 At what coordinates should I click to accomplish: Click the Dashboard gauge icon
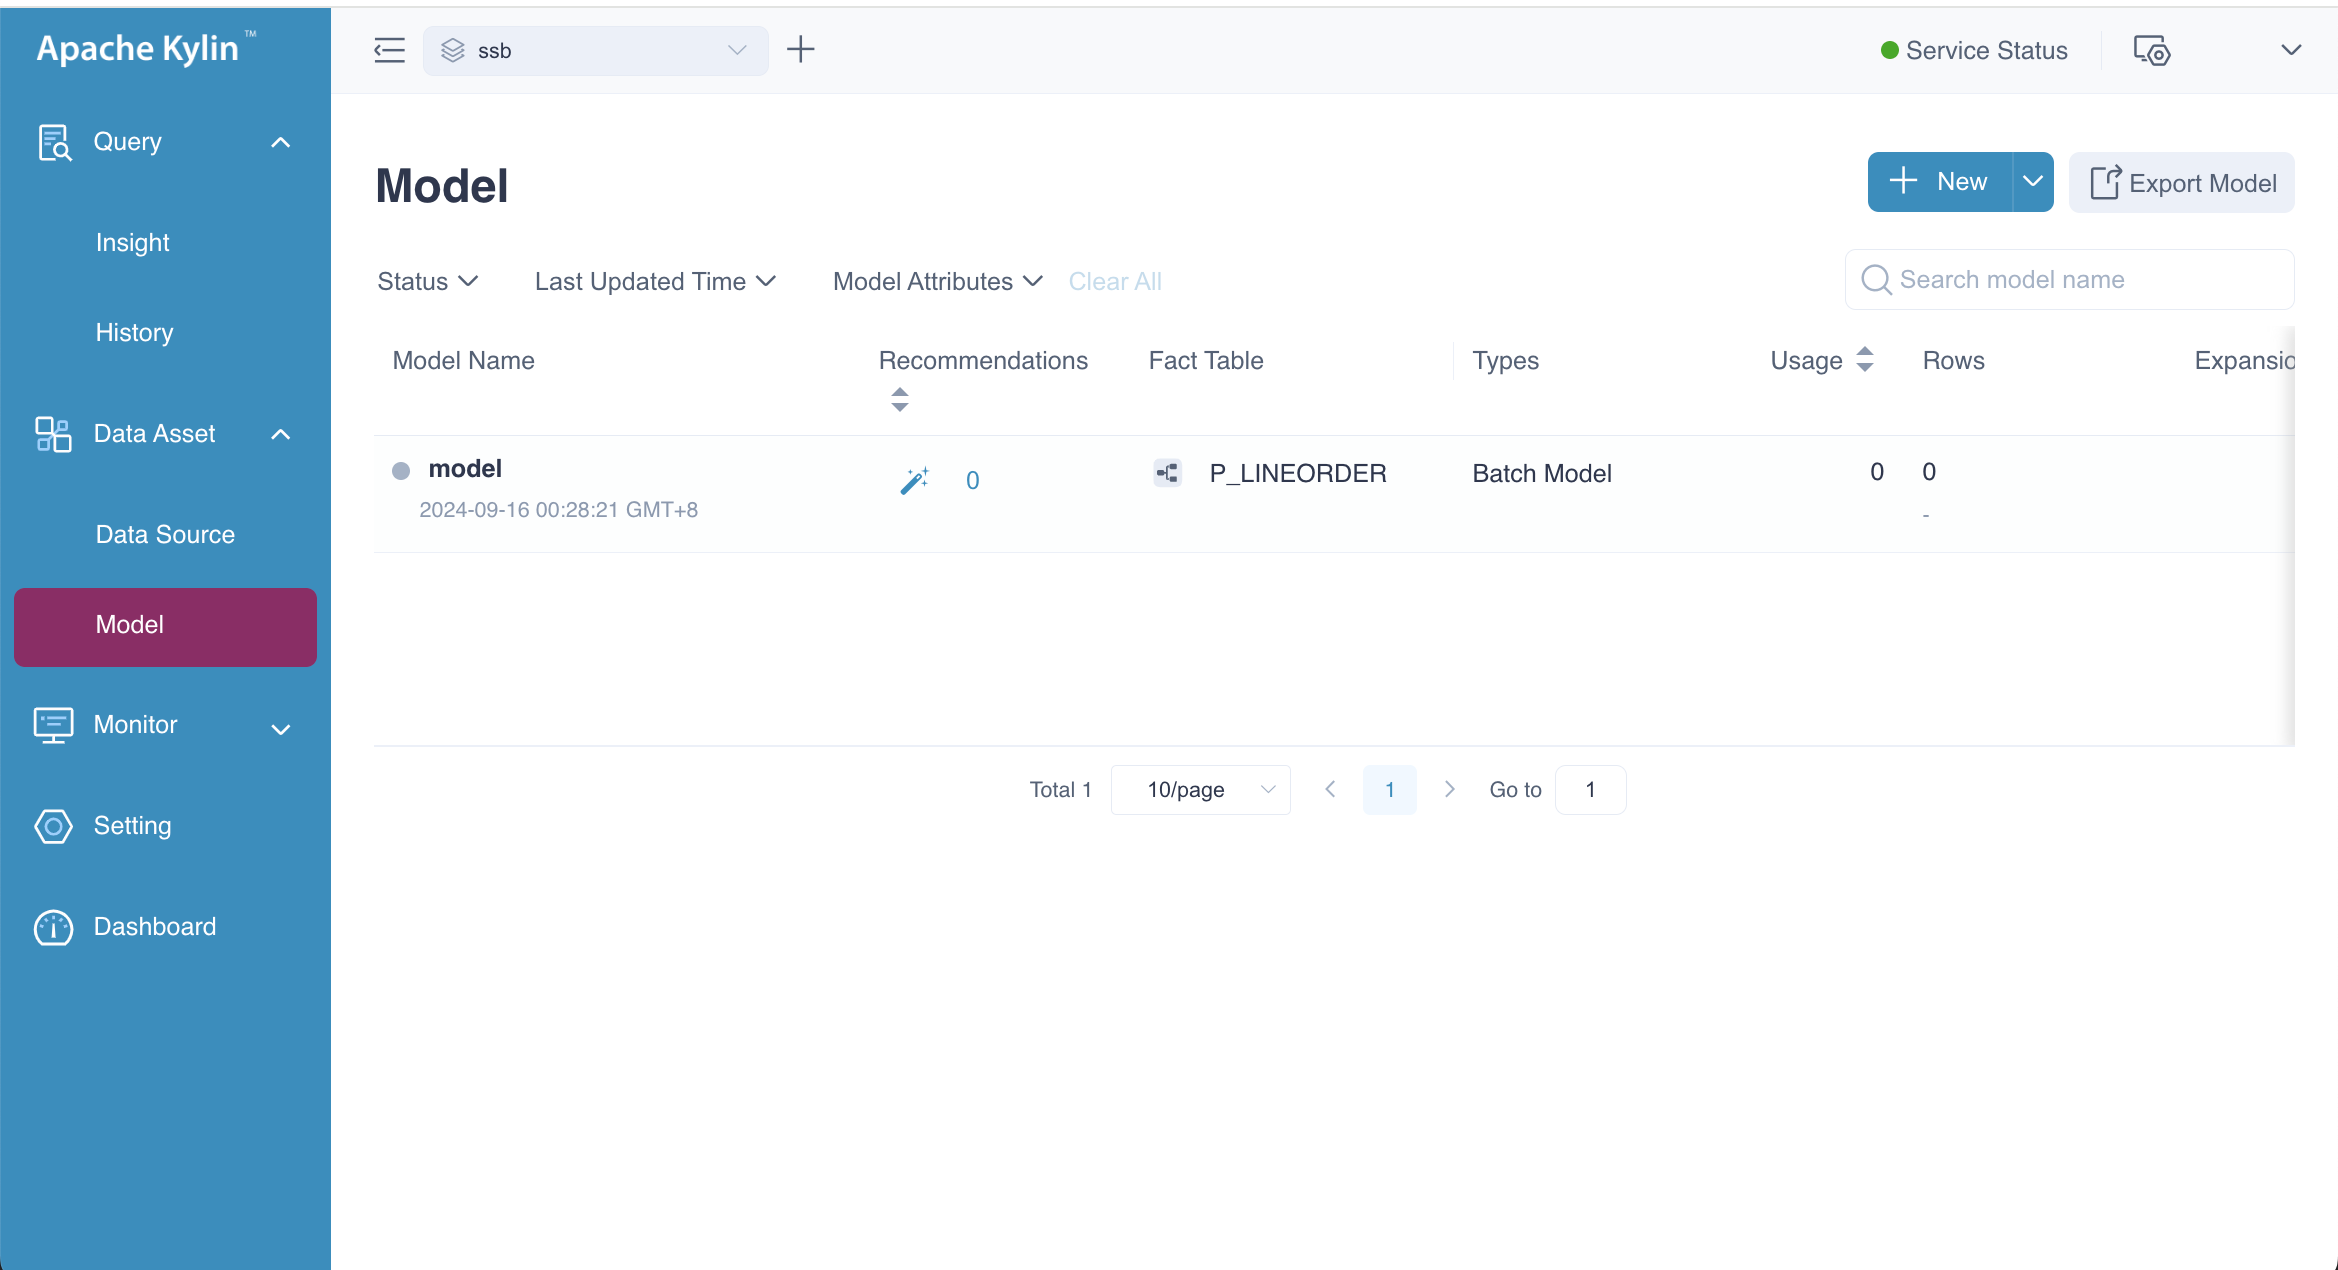53,927
